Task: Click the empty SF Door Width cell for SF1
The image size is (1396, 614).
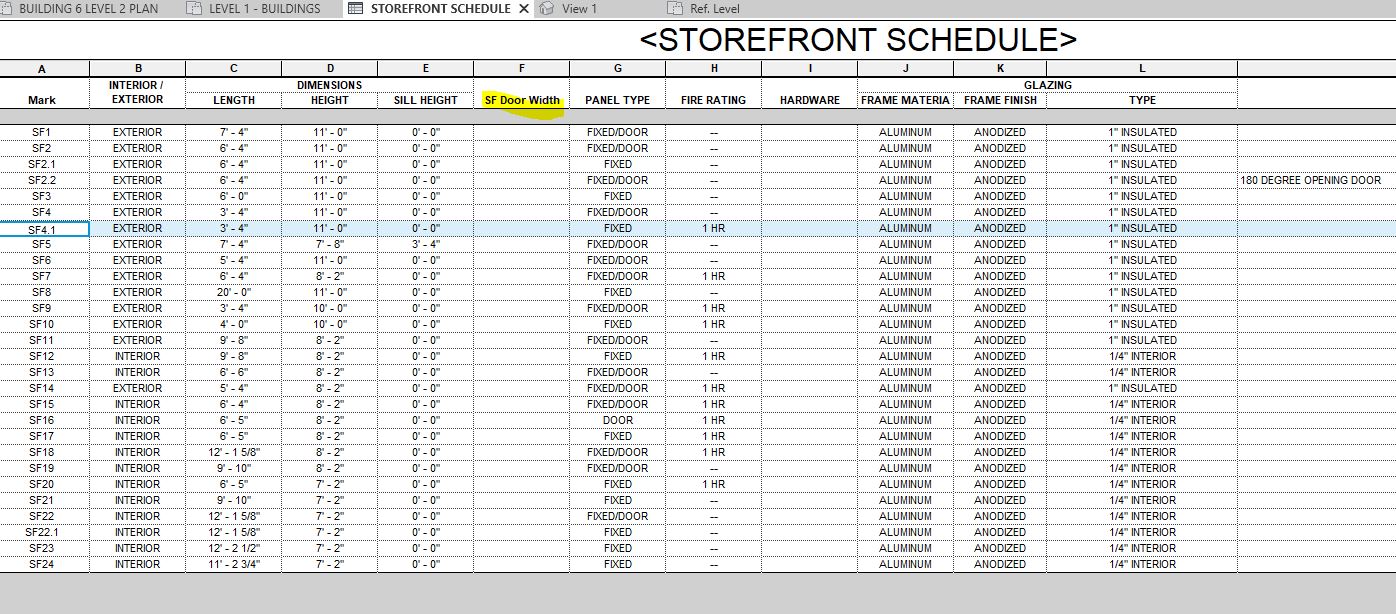Action: click(x=521, y=132)
